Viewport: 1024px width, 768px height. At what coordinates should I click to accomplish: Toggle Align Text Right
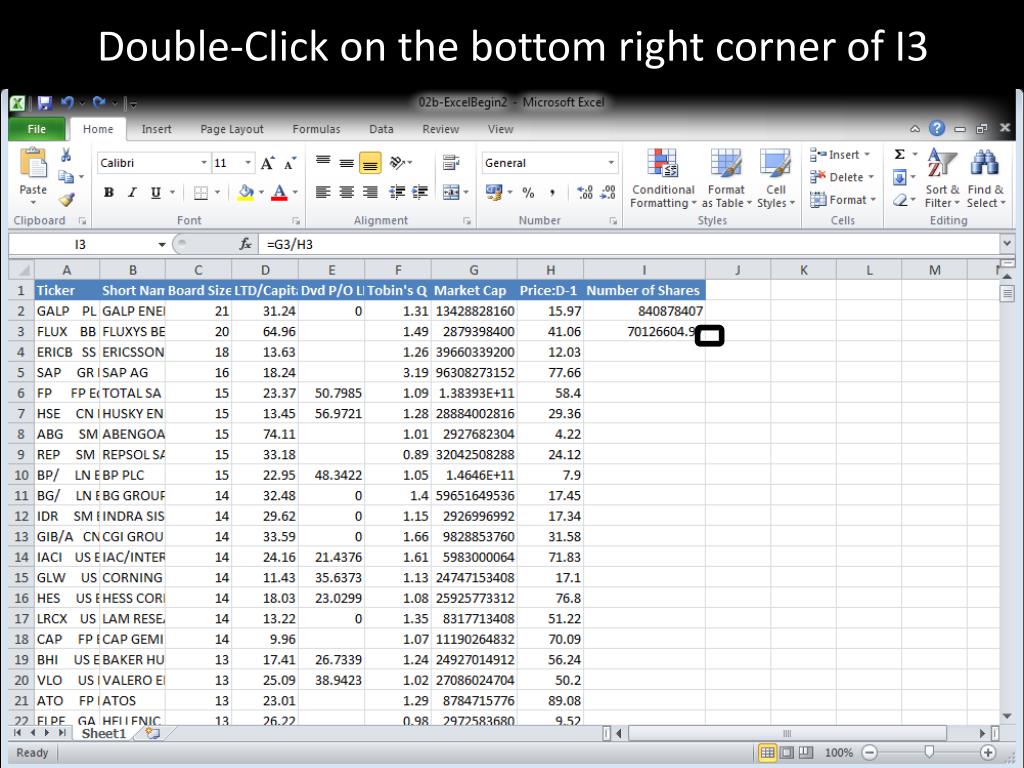pyautogui.click(x=370, y=192)
